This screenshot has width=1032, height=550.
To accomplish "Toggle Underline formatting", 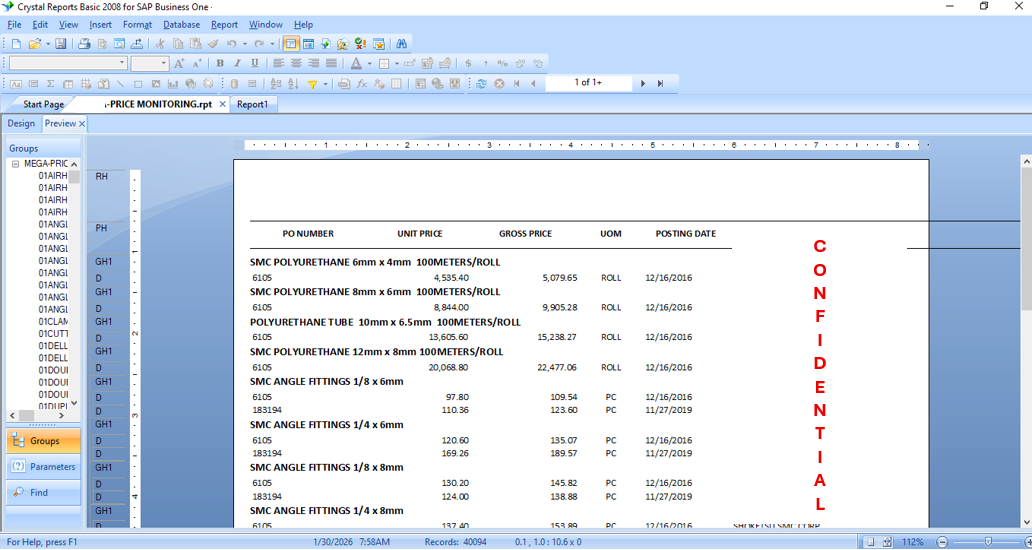I will click(x=254, y=64).
